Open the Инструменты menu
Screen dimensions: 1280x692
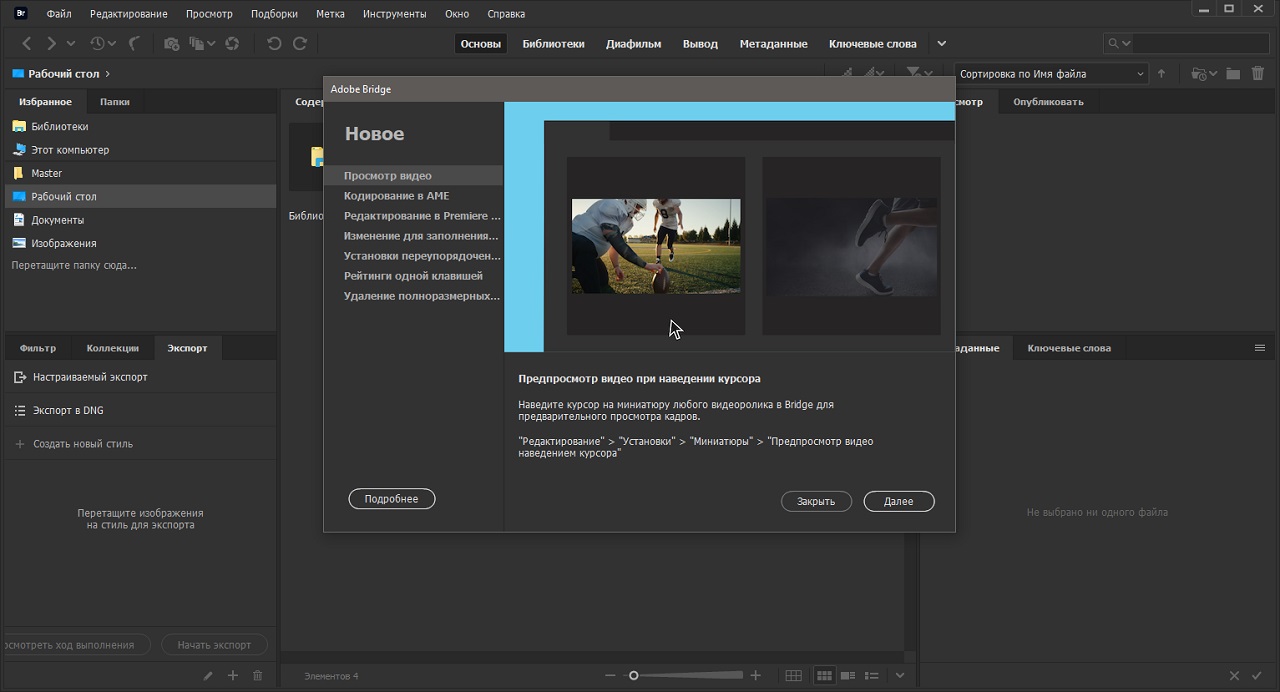[394, 14]
